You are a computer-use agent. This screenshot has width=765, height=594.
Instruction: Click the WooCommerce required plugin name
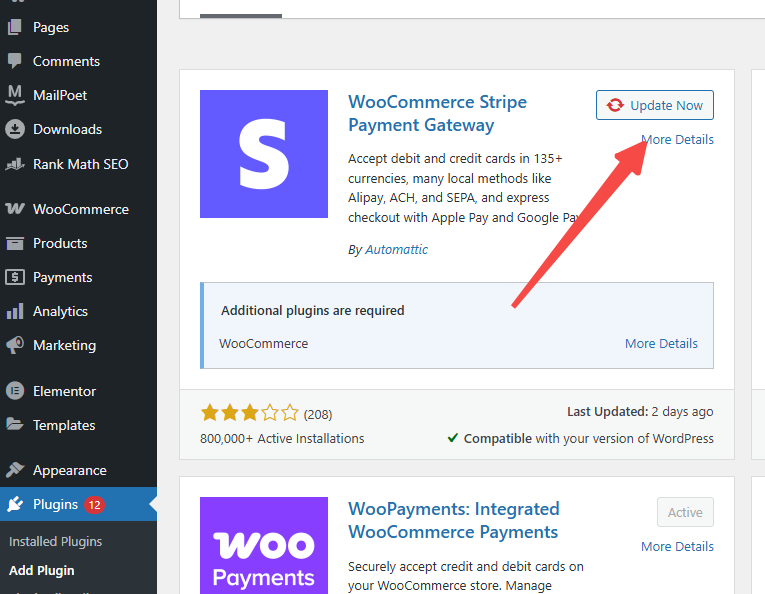pos(263,343)
